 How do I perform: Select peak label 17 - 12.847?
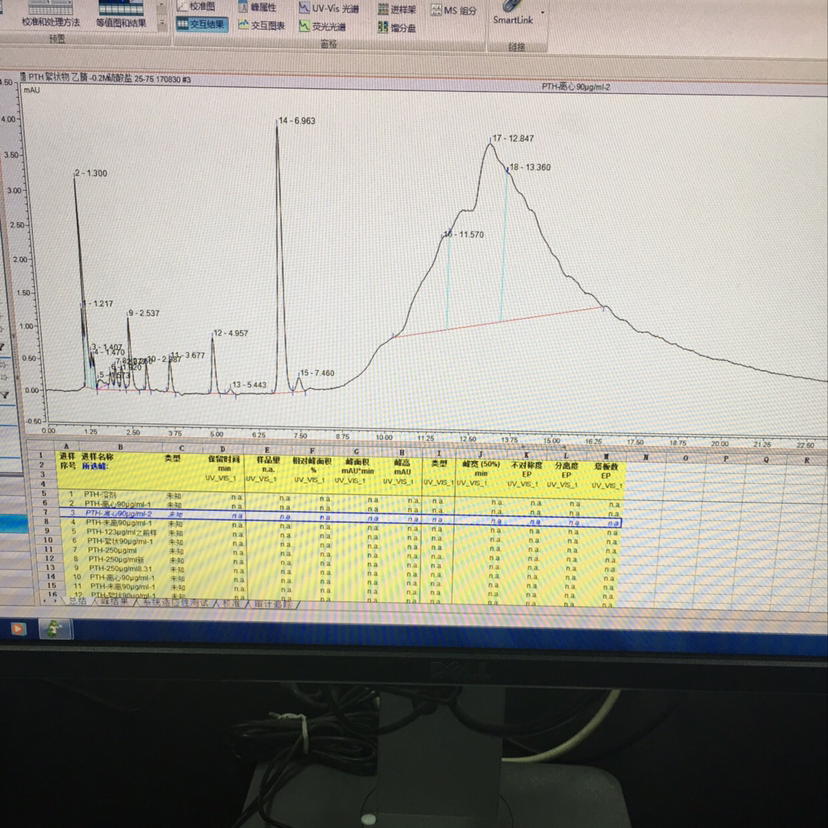[513, 138]
